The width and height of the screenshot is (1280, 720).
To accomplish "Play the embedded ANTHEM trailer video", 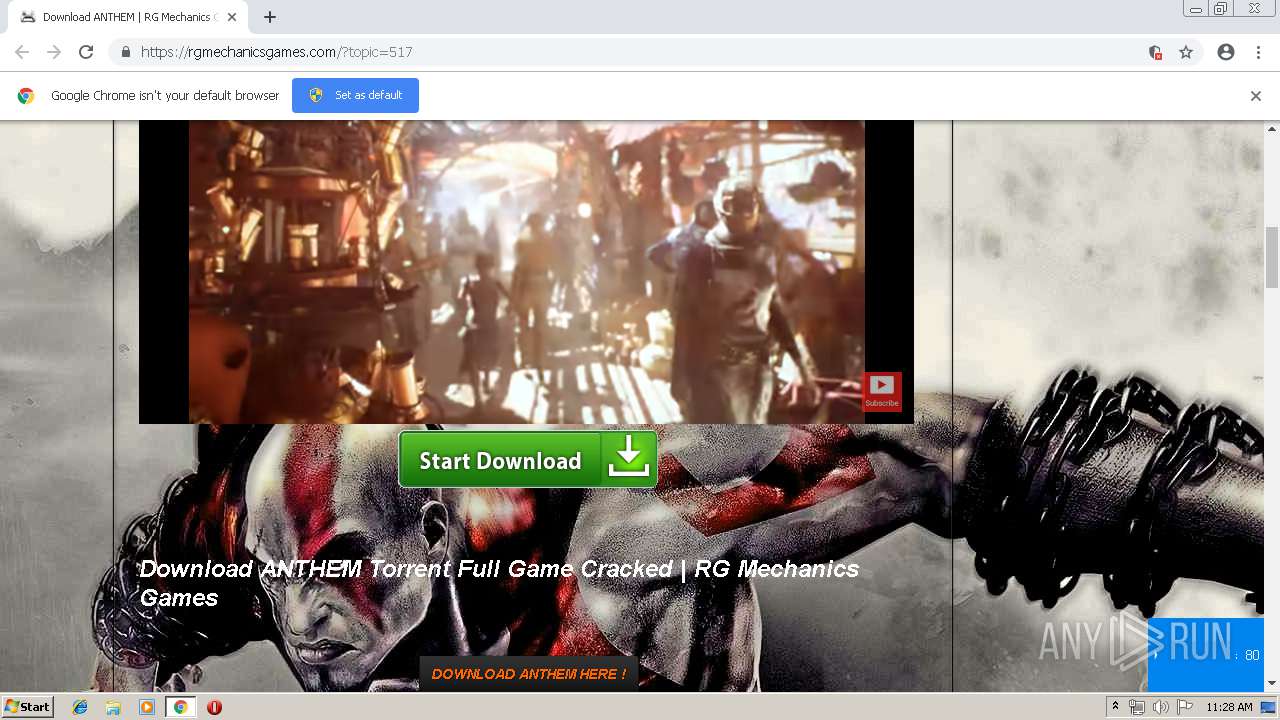I will tap(526, 272).
